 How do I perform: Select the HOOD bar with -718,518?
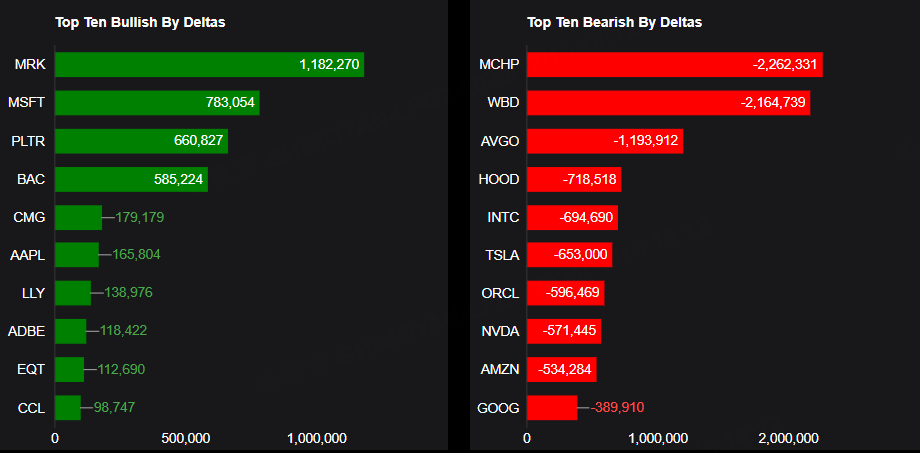tap(573, 179)
